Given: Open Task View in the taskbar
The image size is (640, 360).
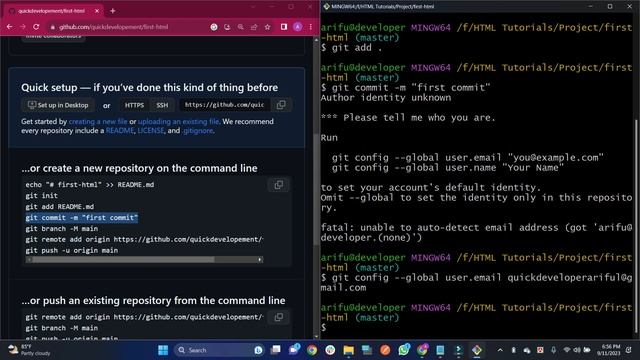Looking at the screenshot, I should 276,350.
